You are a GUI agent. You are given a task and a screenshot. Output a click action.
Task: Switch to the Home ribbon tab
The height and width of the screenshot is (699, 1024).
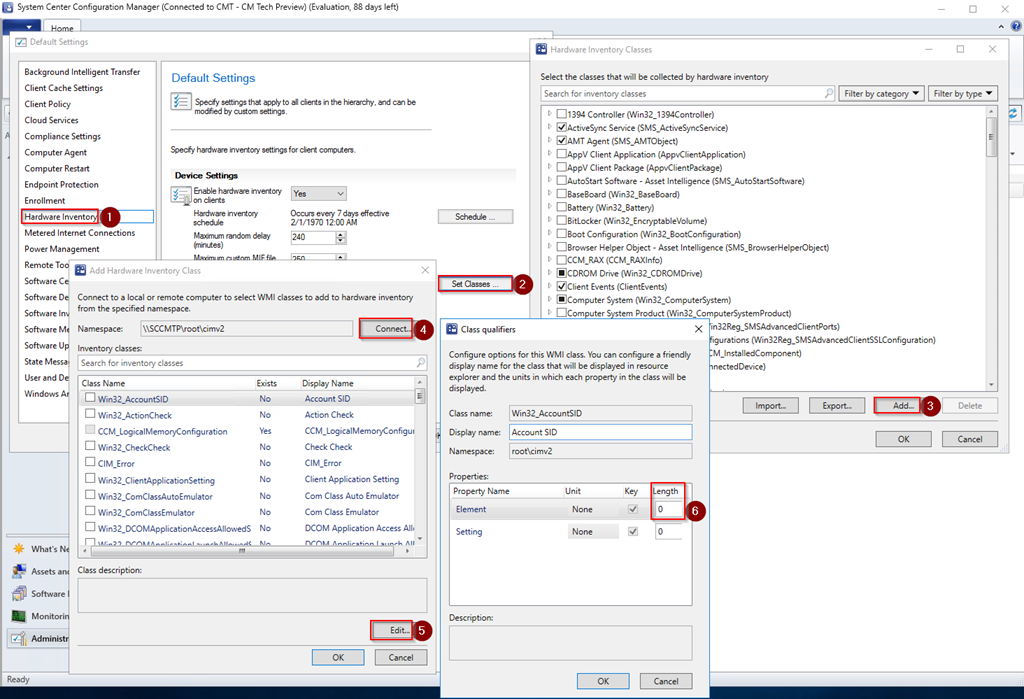click(x=62, y=29)
